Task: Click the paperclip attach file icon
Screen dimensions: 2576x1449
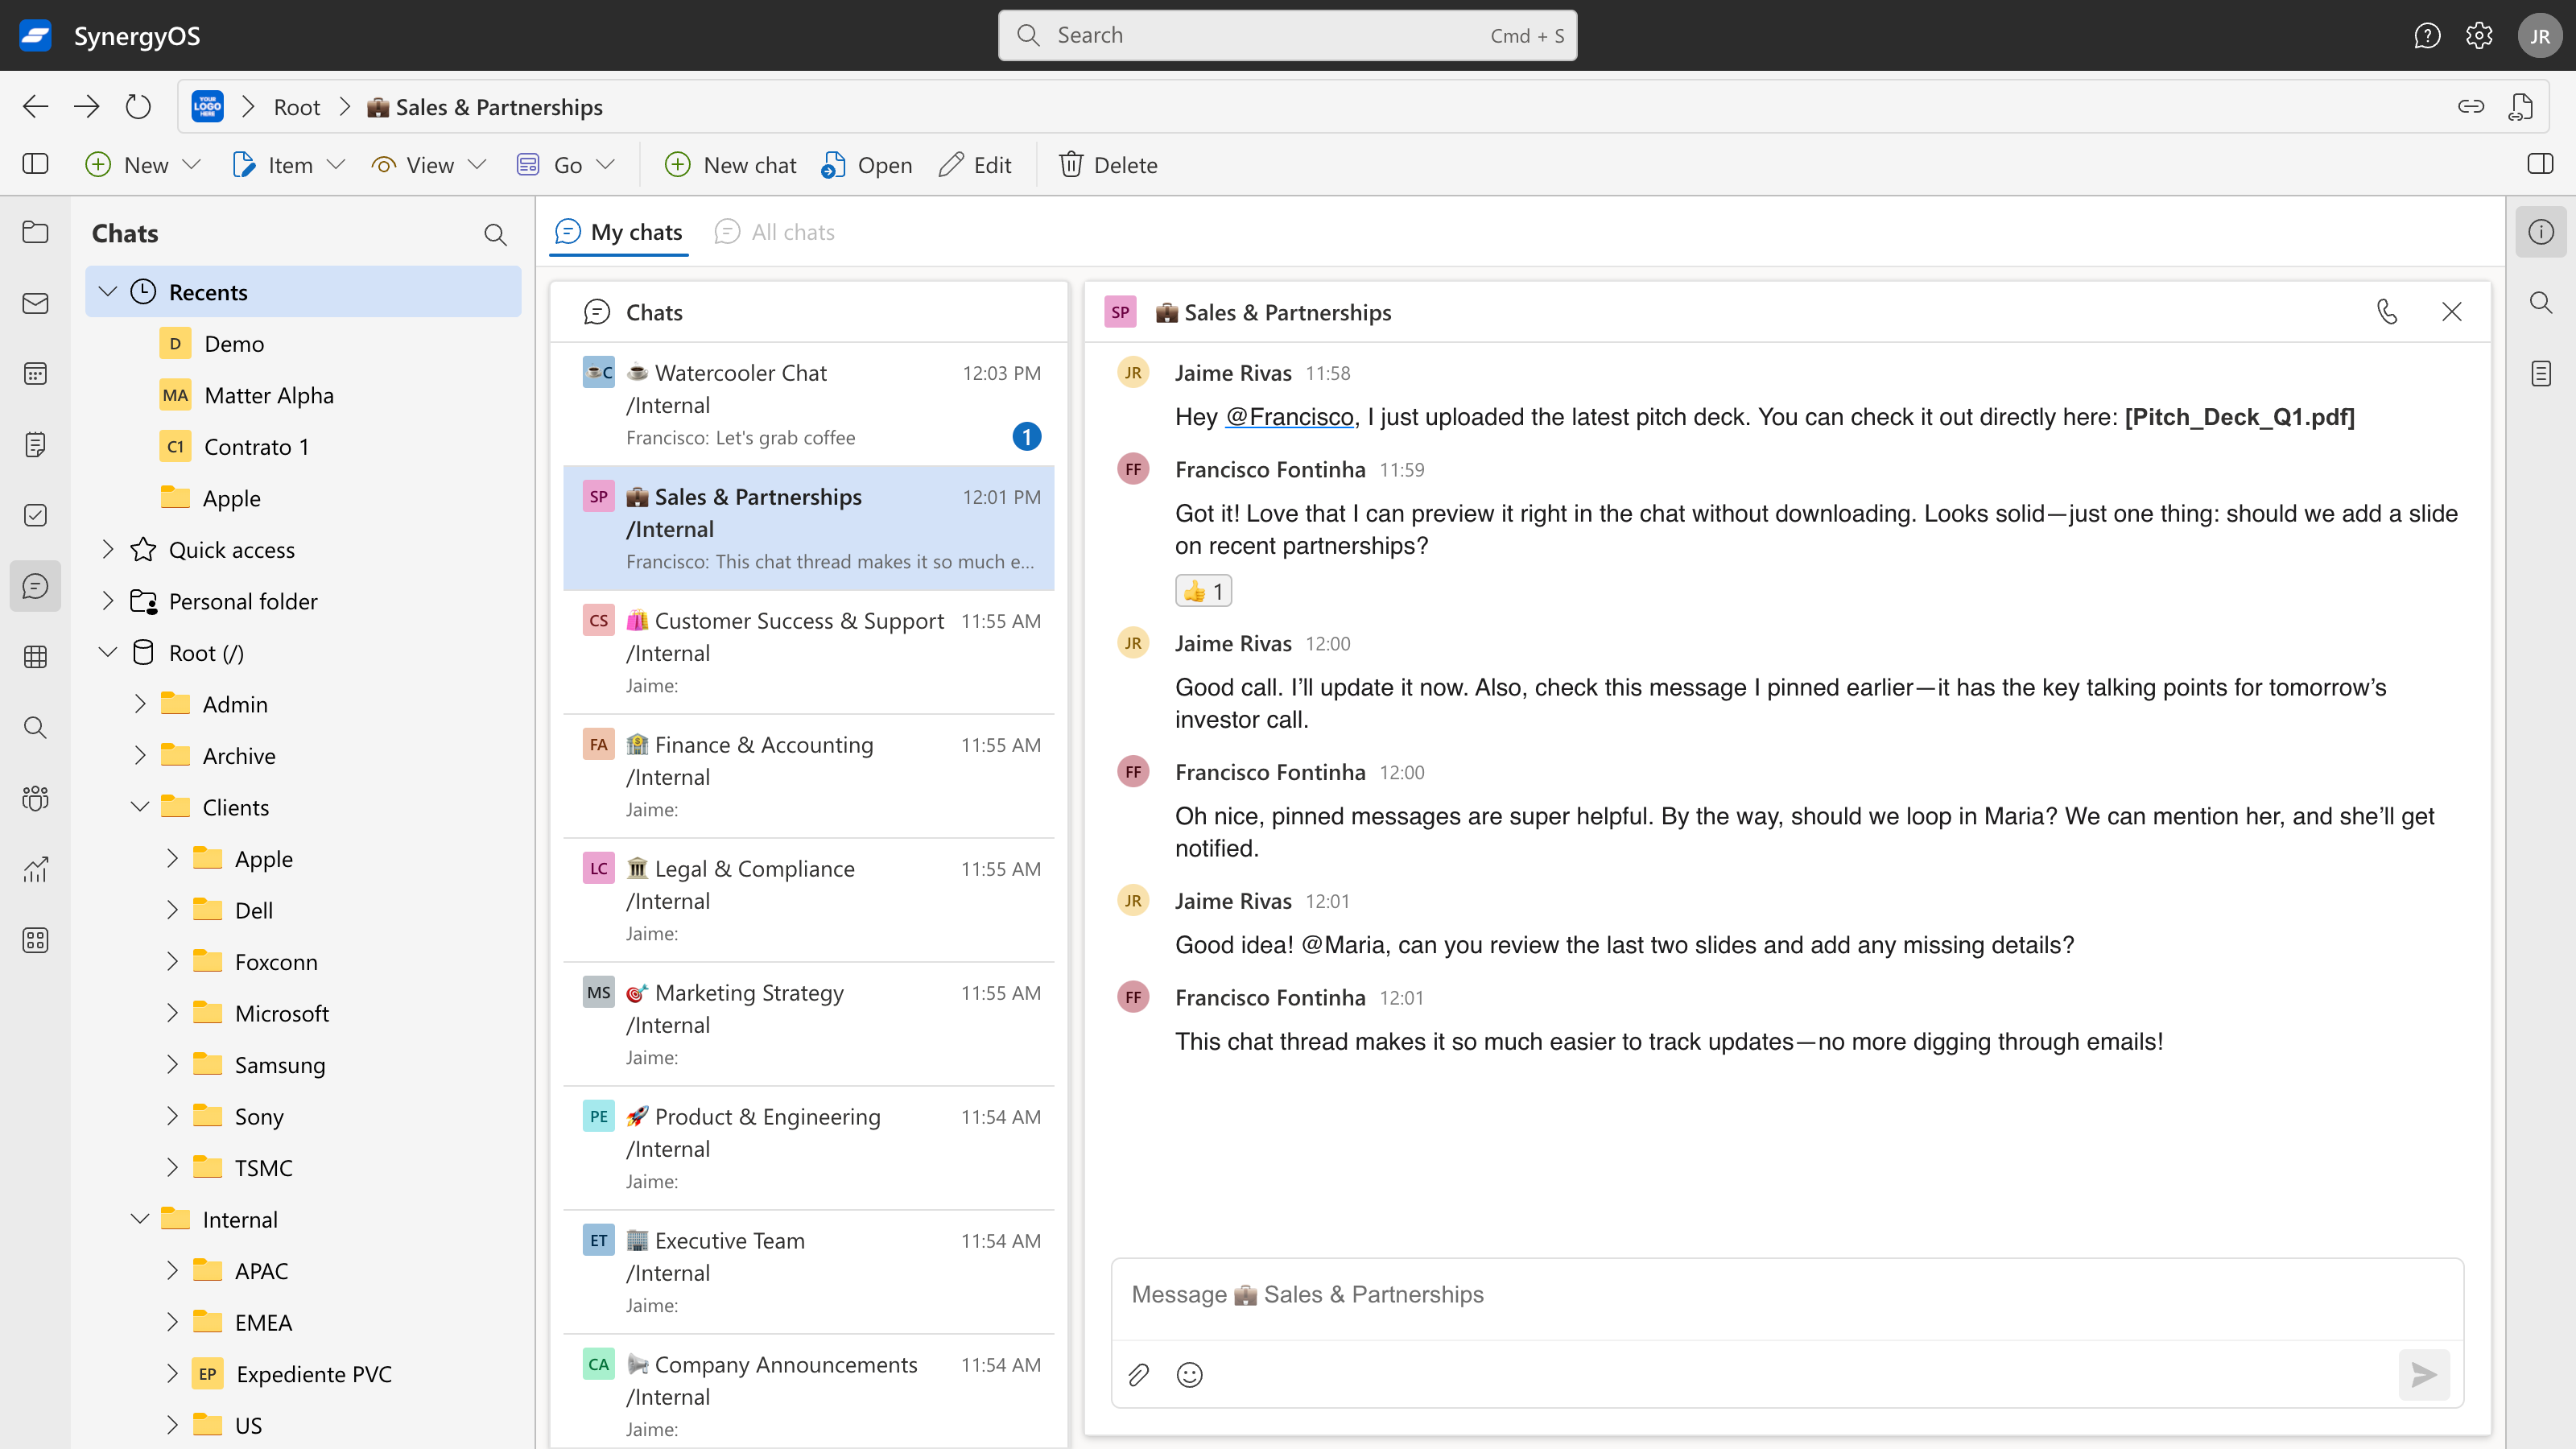Action: (x=1138, y=1375)
